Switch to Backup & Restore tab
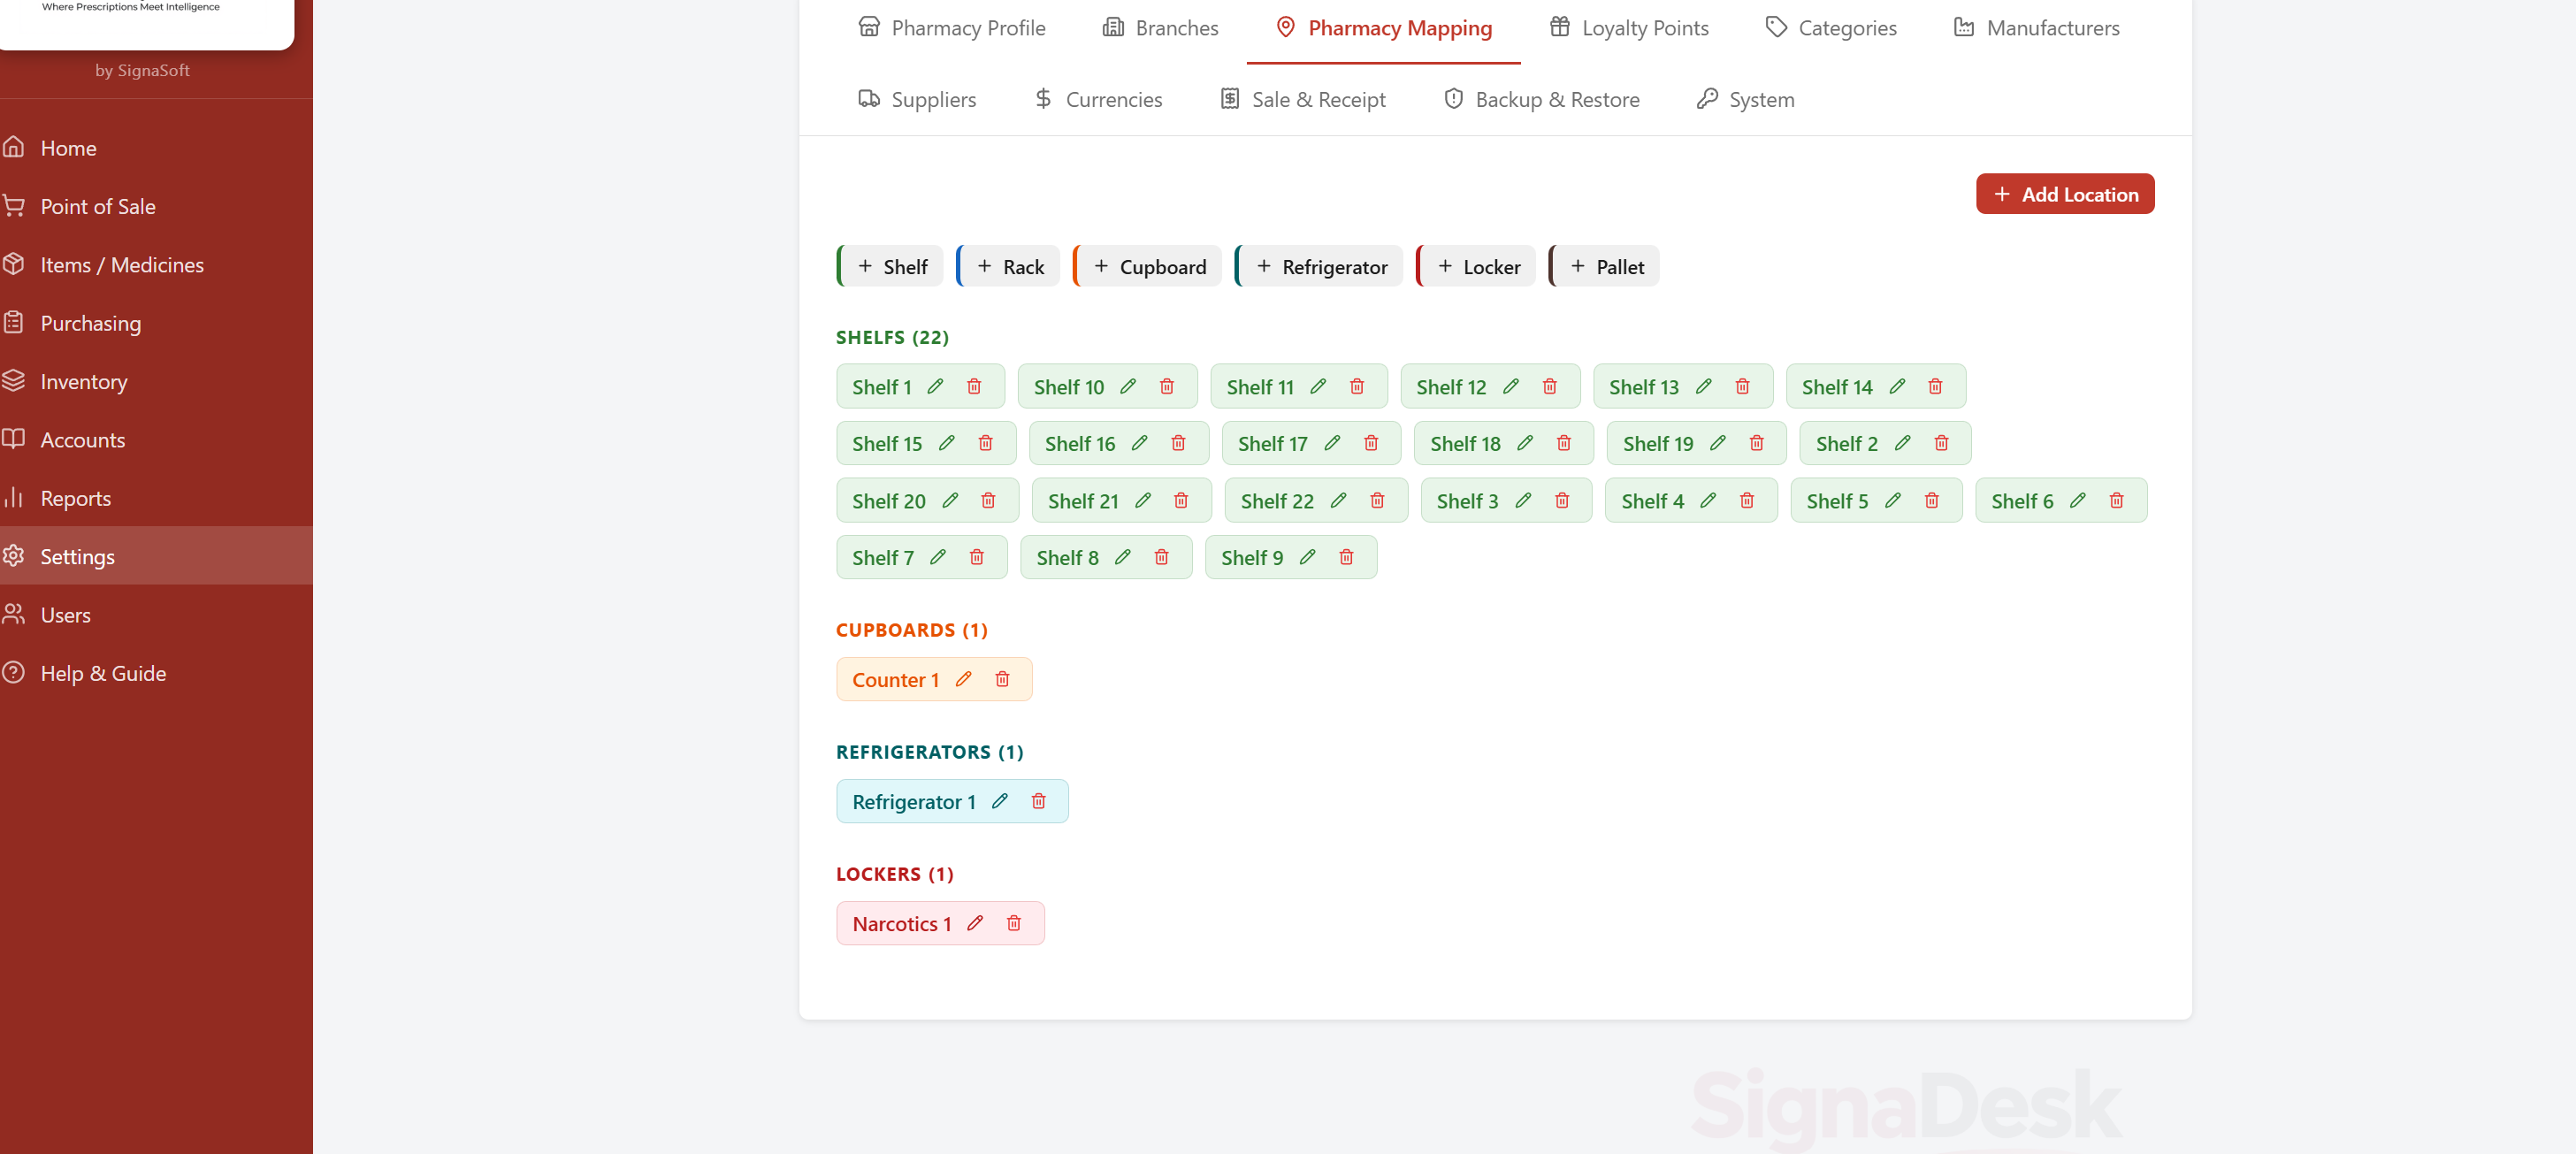This screenshot has height=1154, width=2576. pyautogui.click(x=1541, y=100)
